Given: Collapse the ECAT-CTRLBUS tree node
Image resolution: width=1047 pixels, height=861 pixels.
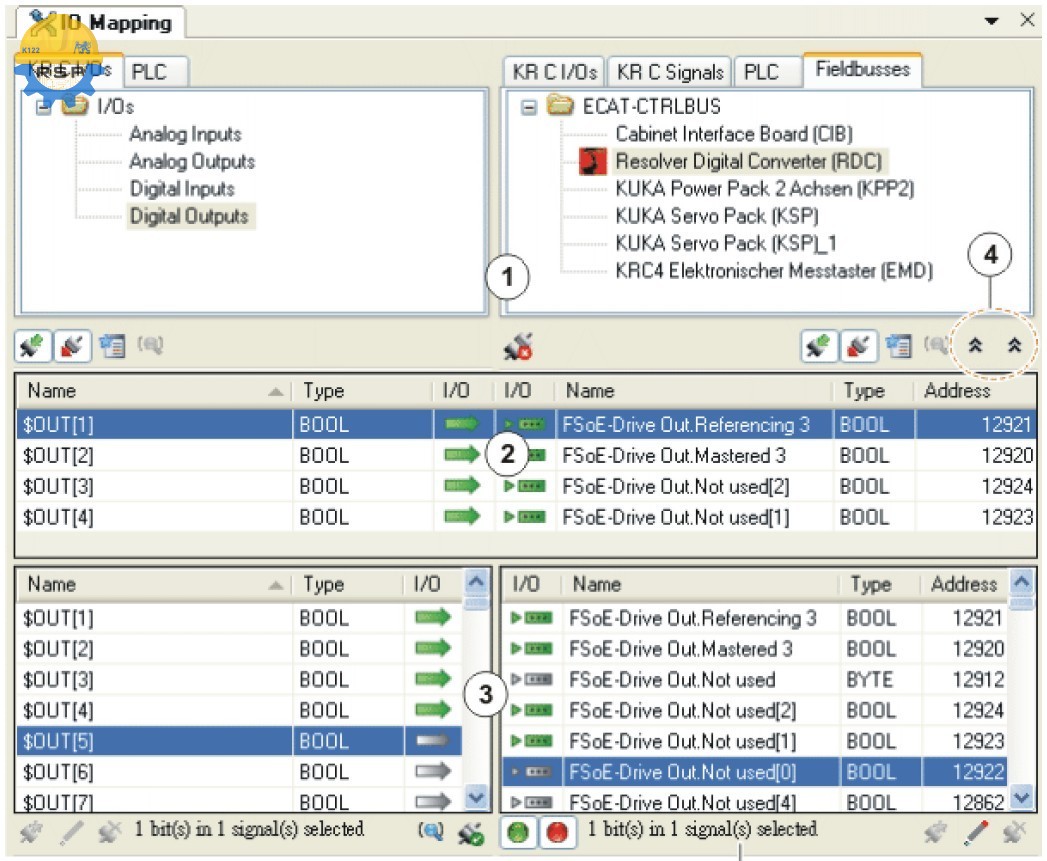Looking at the screenshot, I should [x=529, y=107].
